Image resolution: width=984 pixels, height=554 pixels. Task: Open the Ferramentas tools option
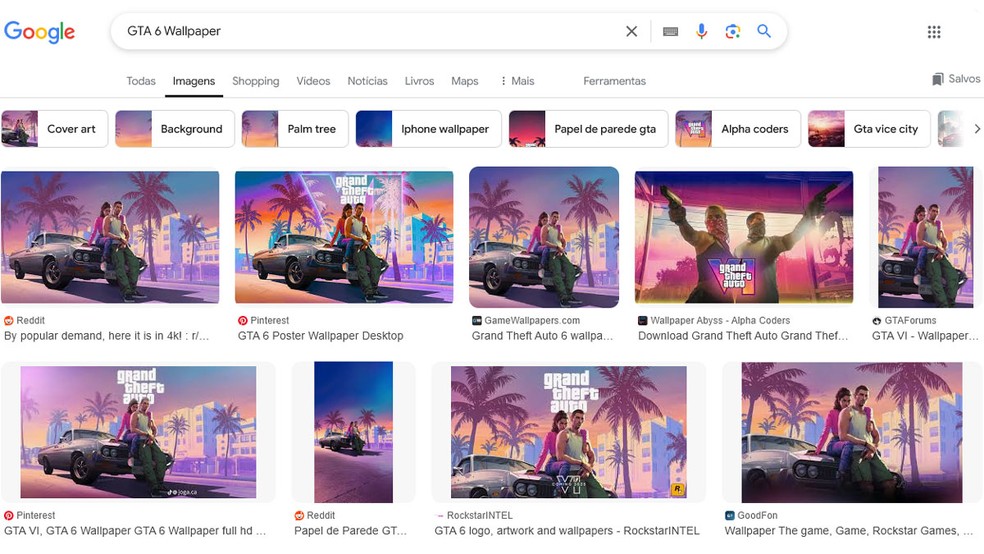click(614, 81)
